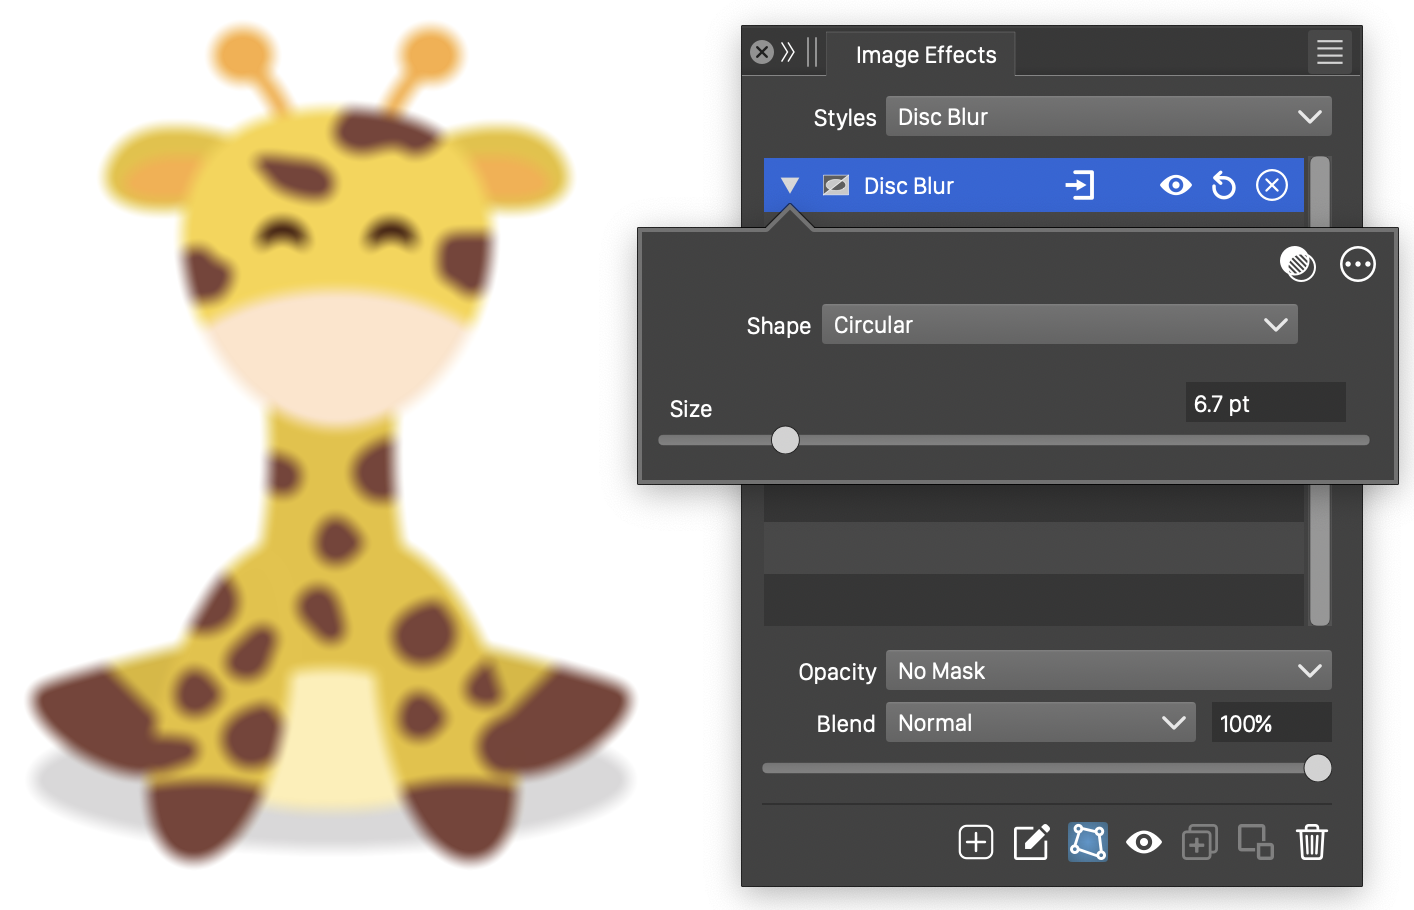Collapse the Disc Blur disclosure triangle

click(790, 186)
